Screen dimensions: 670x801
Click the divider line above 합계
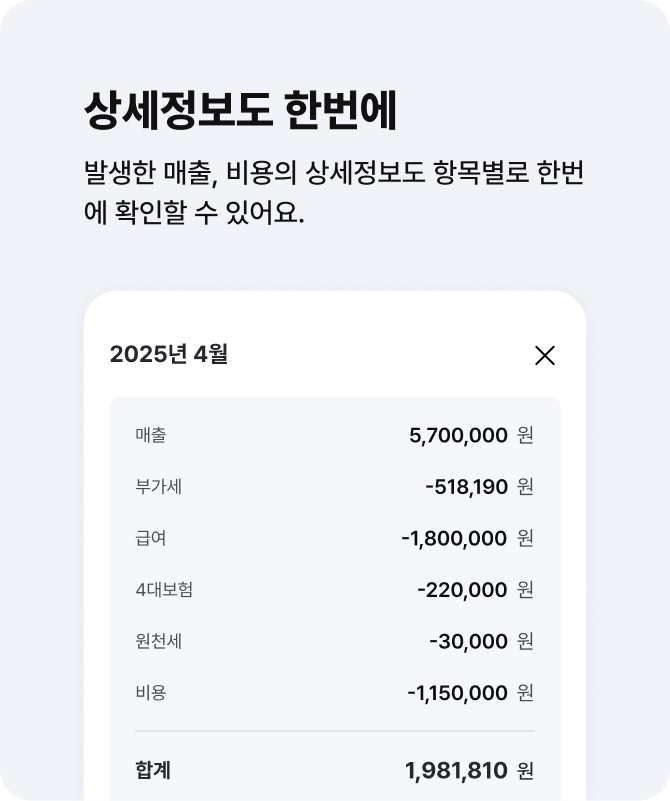pos(335,731)
